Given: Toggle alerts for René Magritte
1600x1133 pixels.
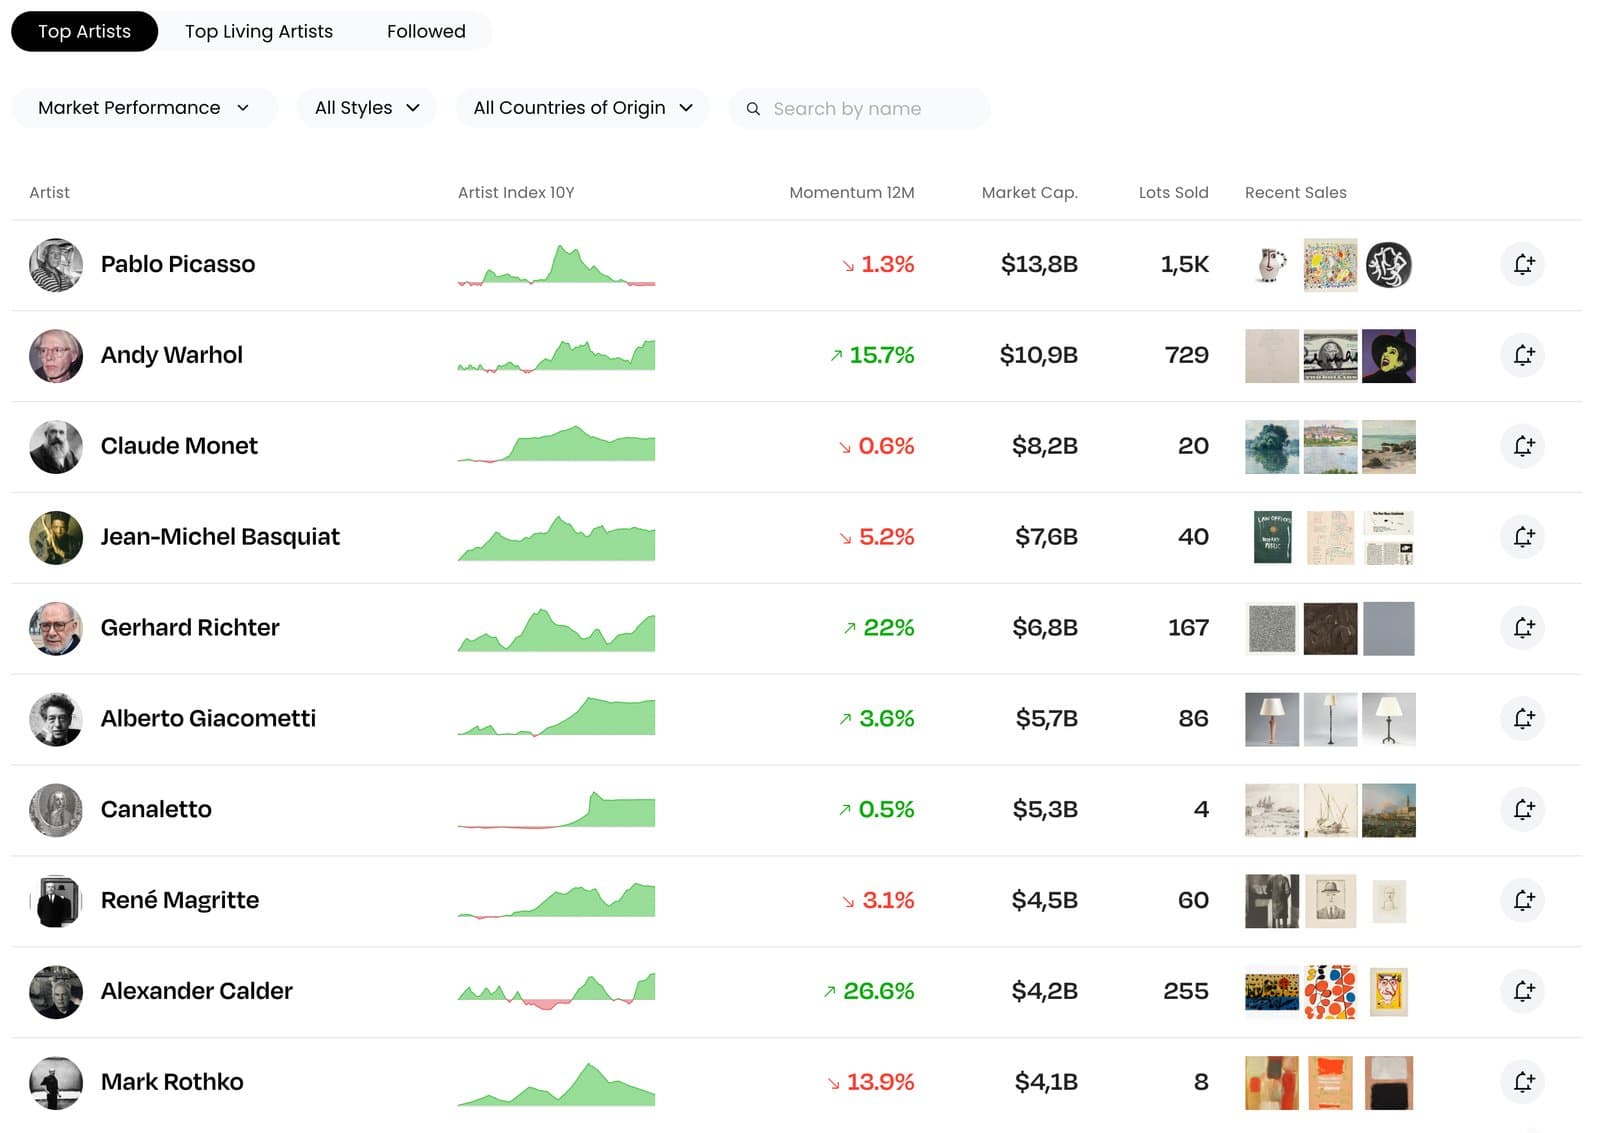Looking at the screenshot, I should pyautogui.click(x=1523, y=900).
